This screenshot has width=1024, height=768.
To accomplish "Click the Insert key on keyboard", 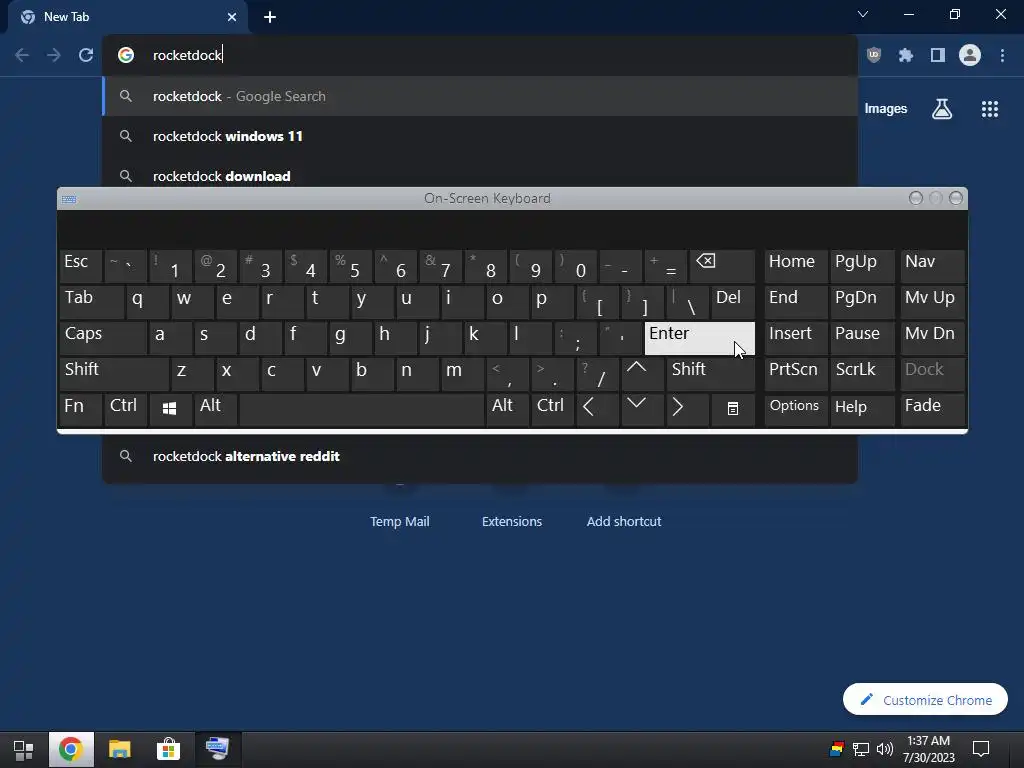I will pyautogui.click(x=795, y=338).
